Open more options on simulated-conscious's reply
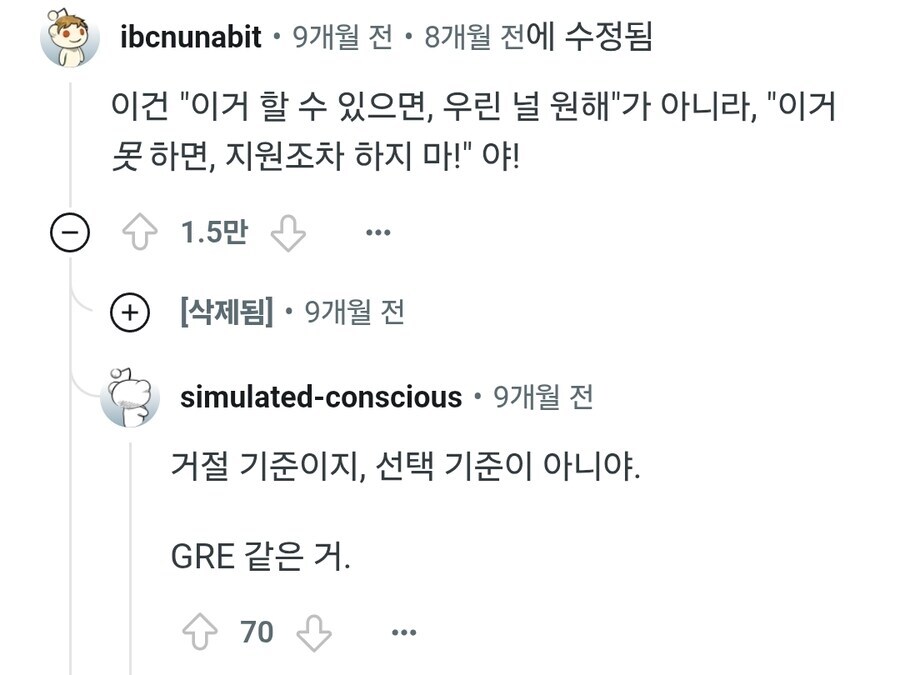The image size is (900, 675). [403, 632]
